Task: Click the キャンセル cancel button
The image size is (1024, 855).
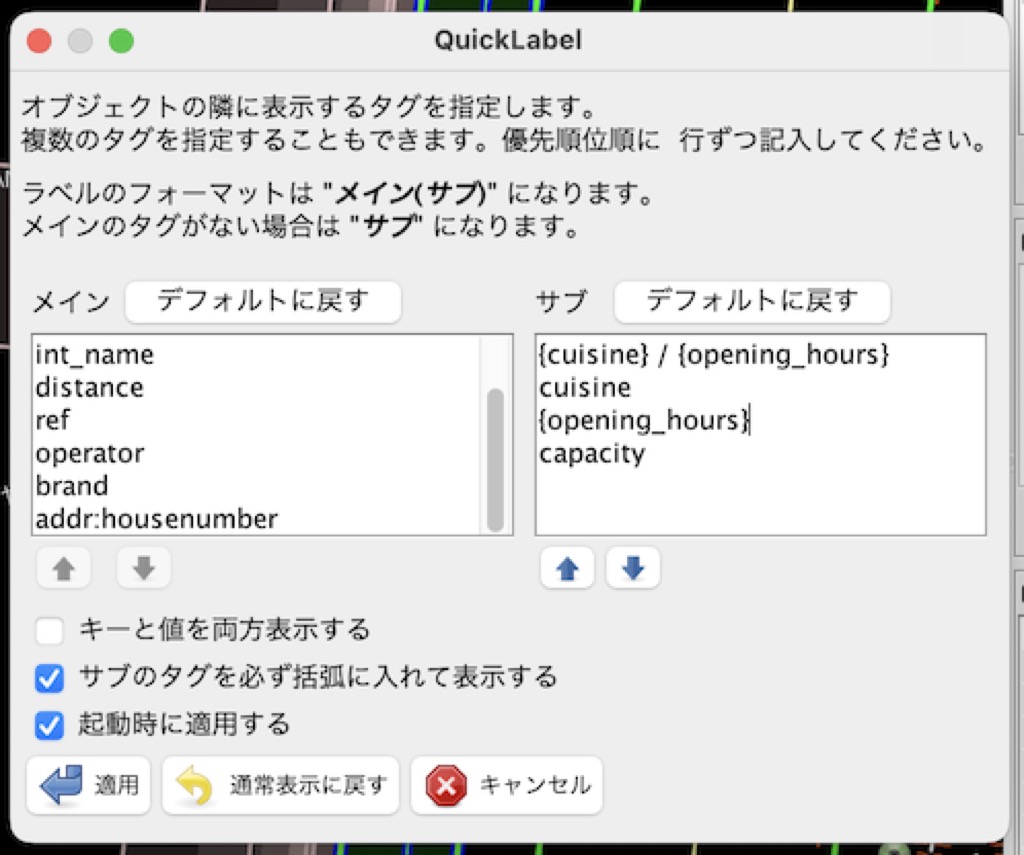Action: point(507,785)
